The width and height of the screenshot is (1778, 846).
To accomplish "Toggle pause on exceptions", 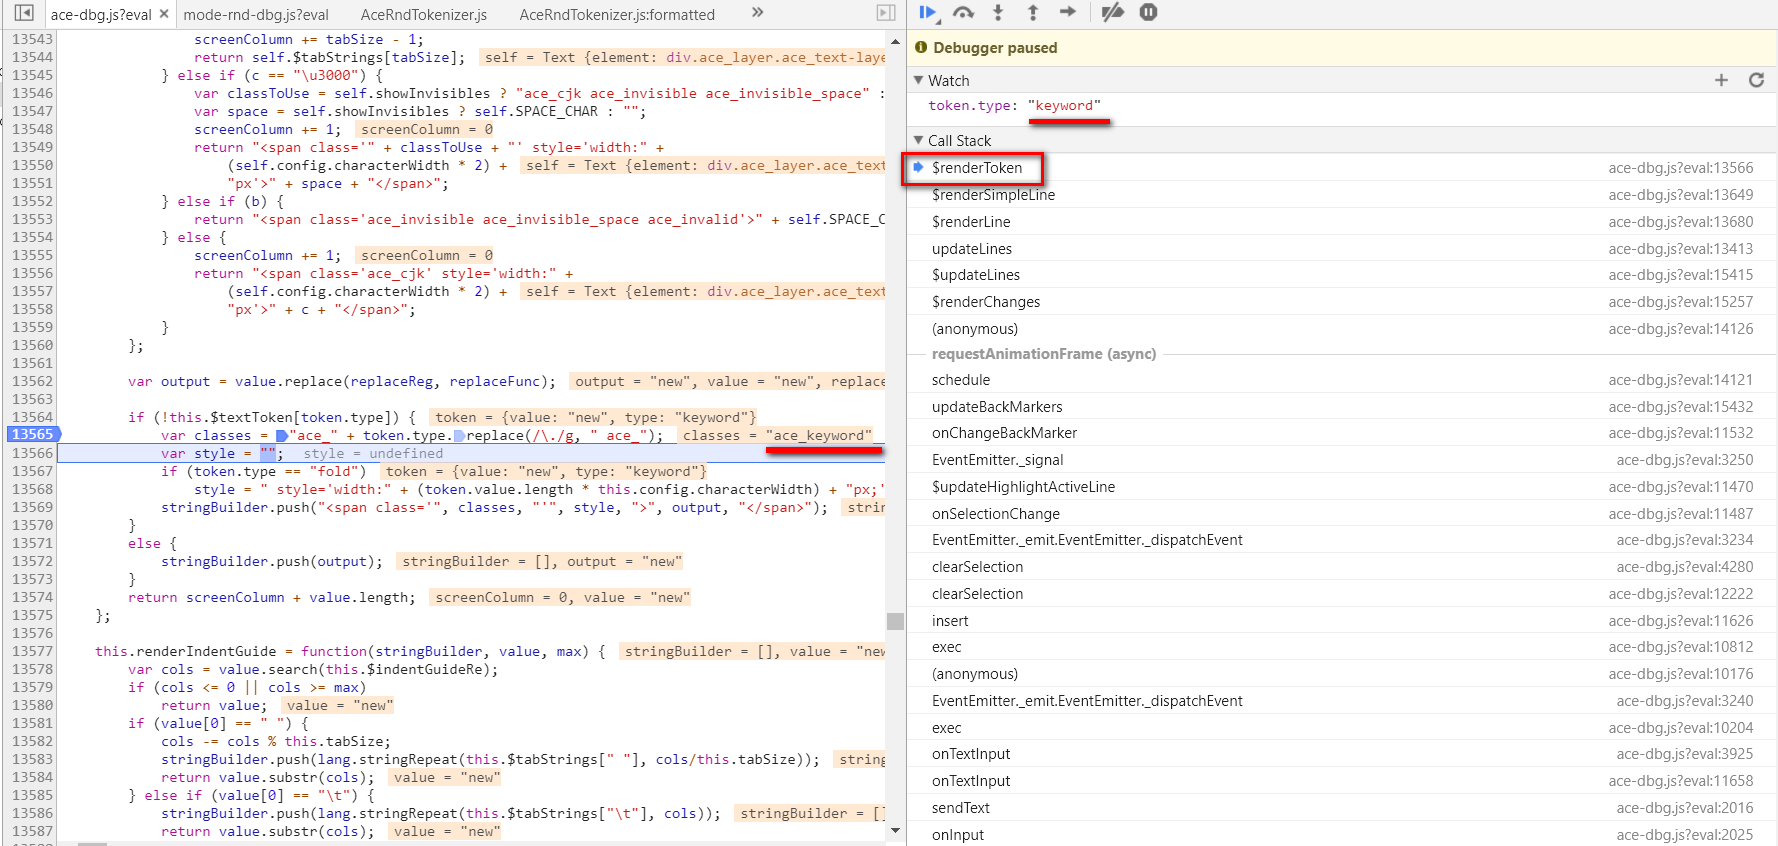I will (1148, 12).
